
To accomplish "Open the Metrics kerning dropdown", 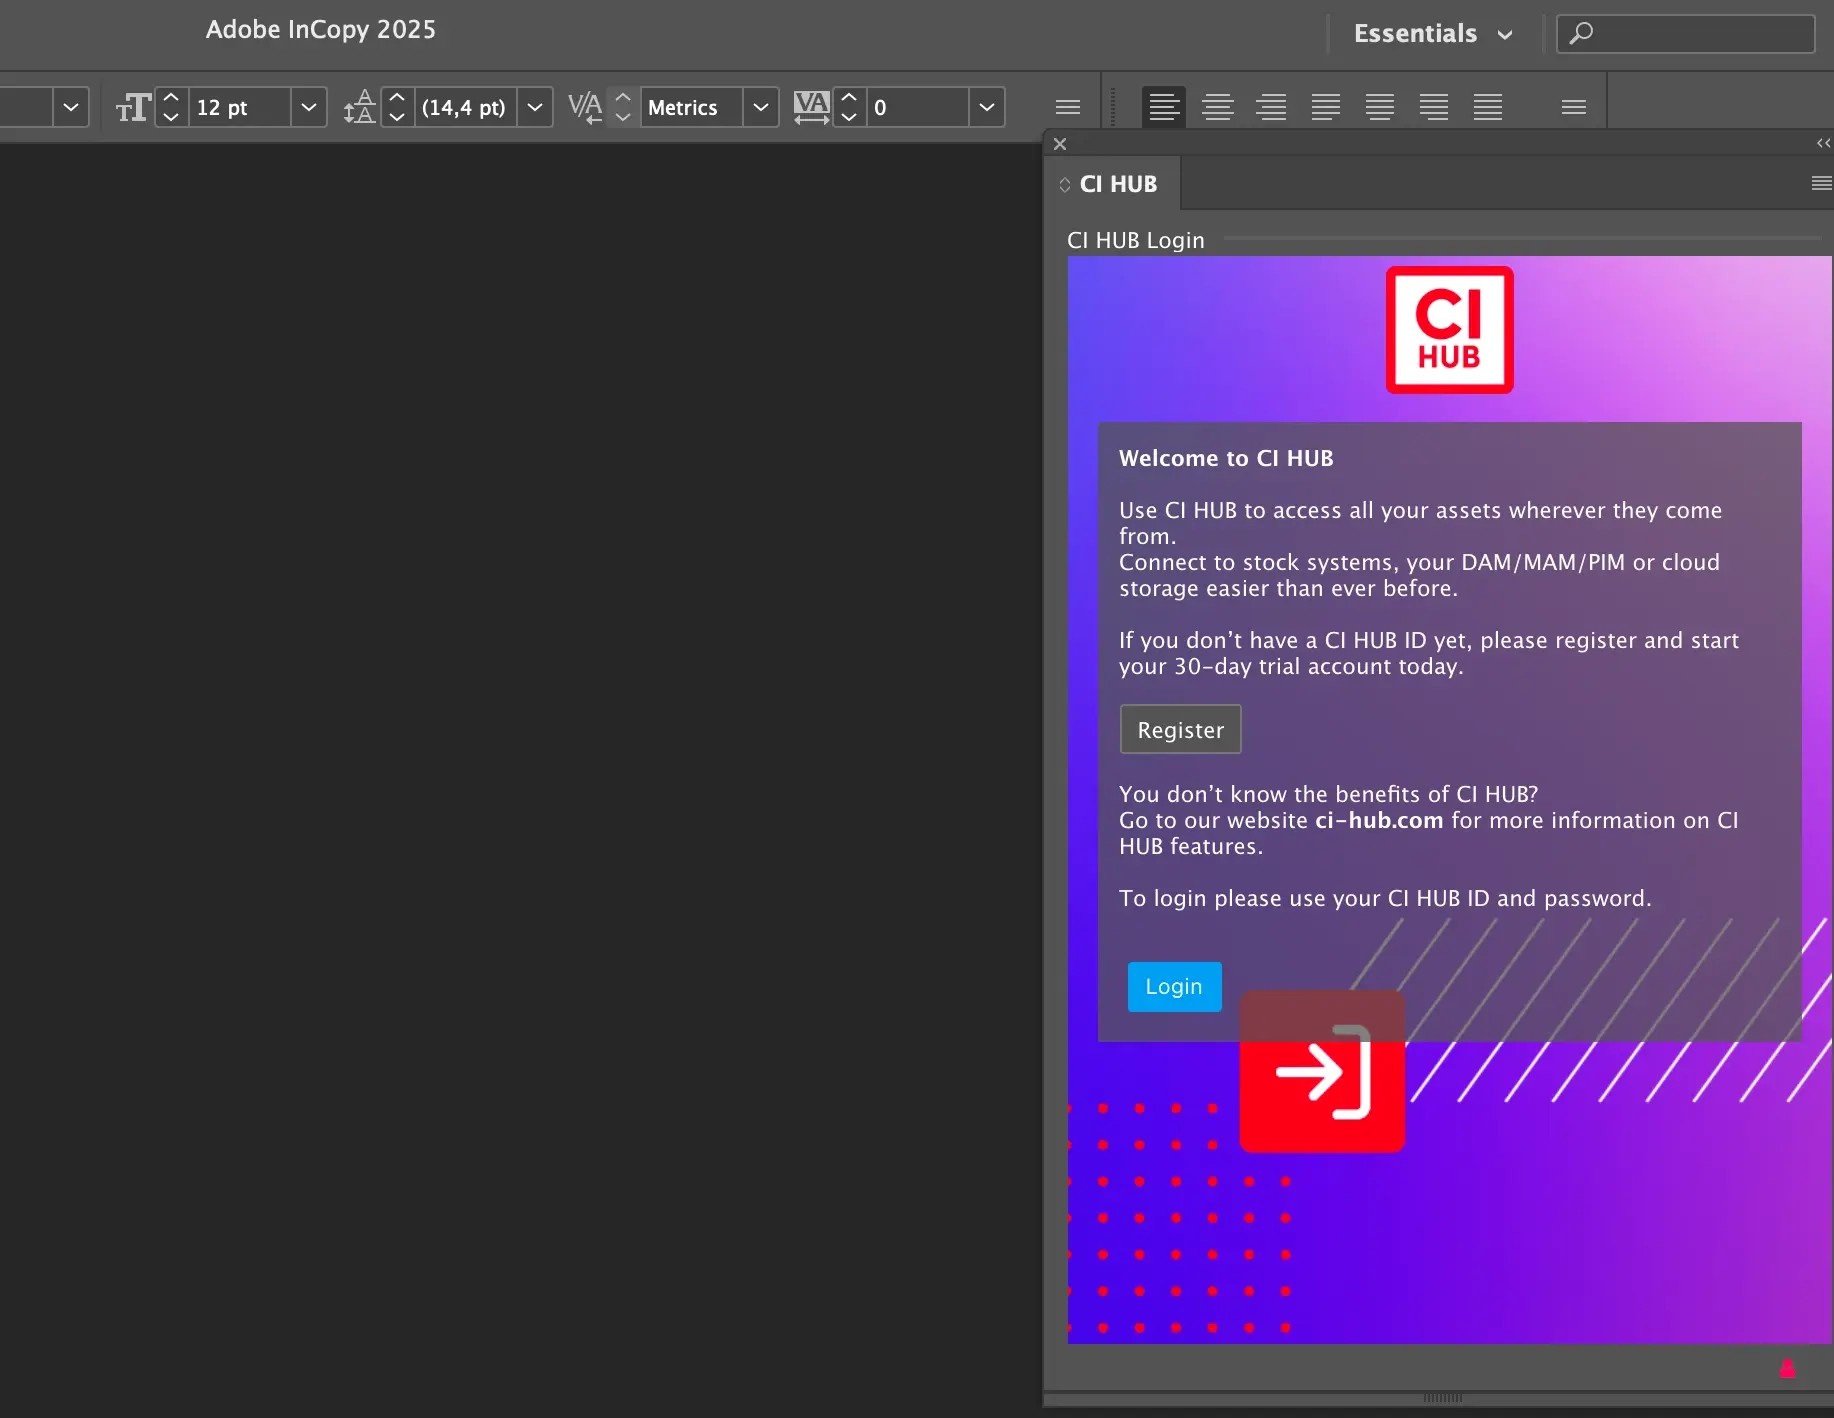I will pyautogui.click(x=761, y=107).
